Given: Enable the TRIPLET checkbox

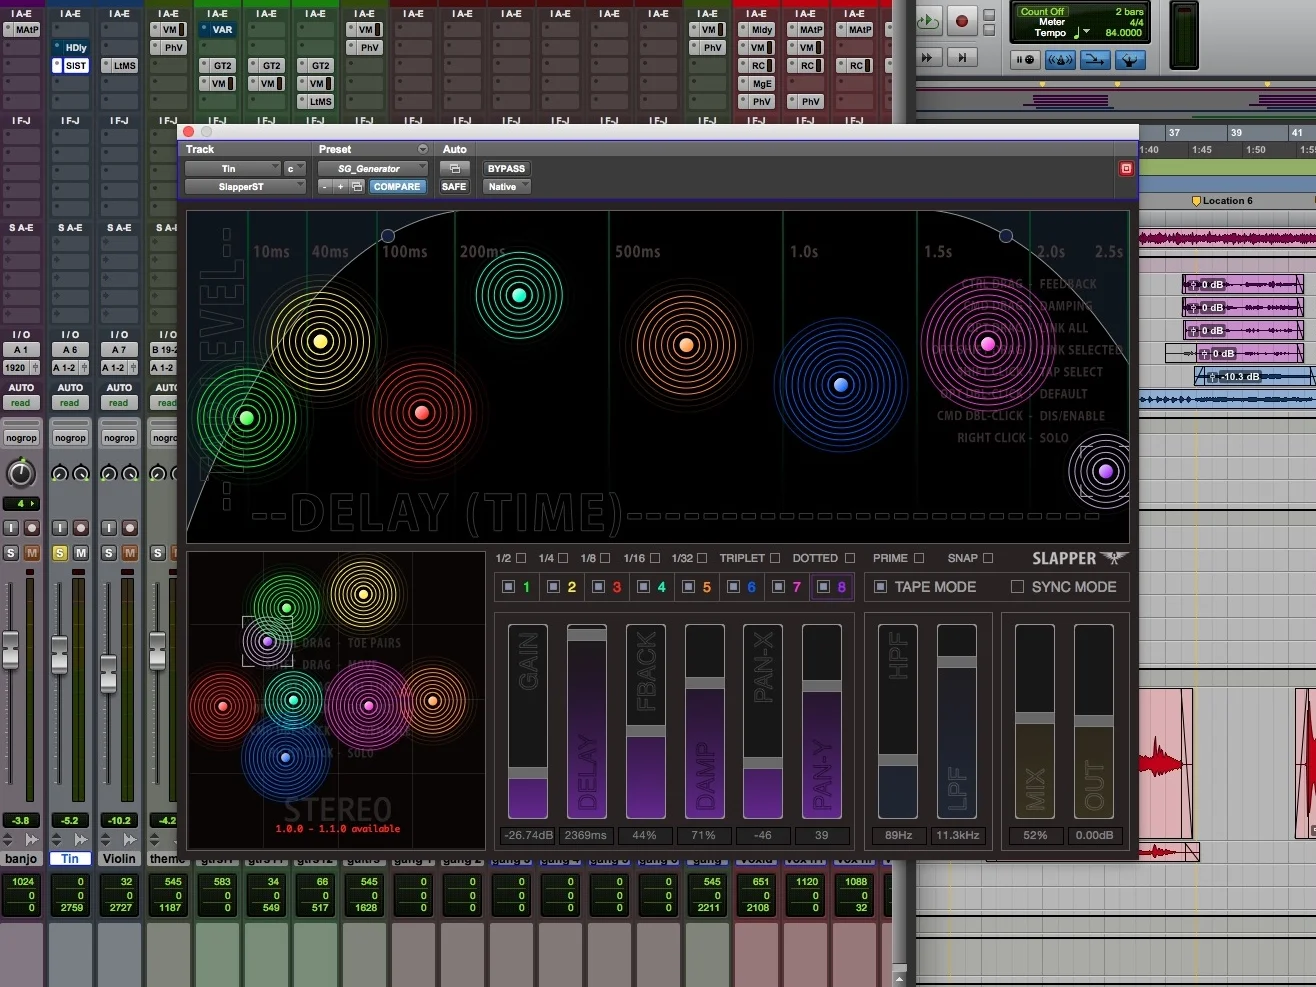Looking at the screenshot, I should coord(774,558).
